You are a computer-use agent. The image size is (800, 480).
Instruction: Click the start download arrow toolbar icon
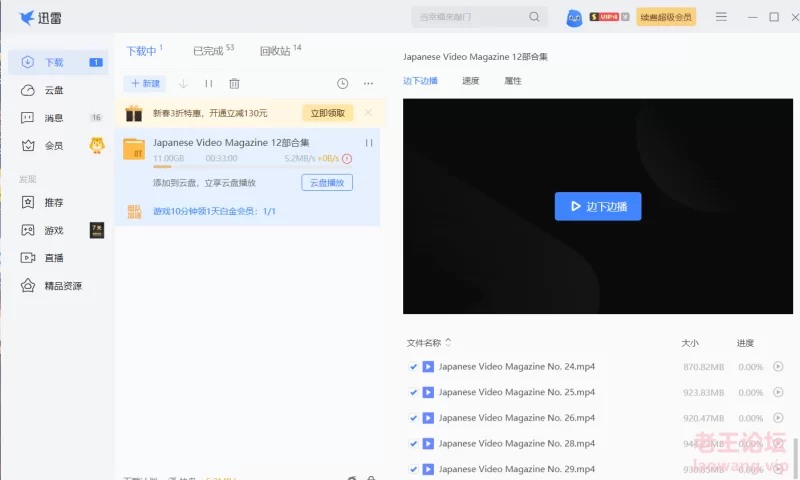click(x=183, y=84)
